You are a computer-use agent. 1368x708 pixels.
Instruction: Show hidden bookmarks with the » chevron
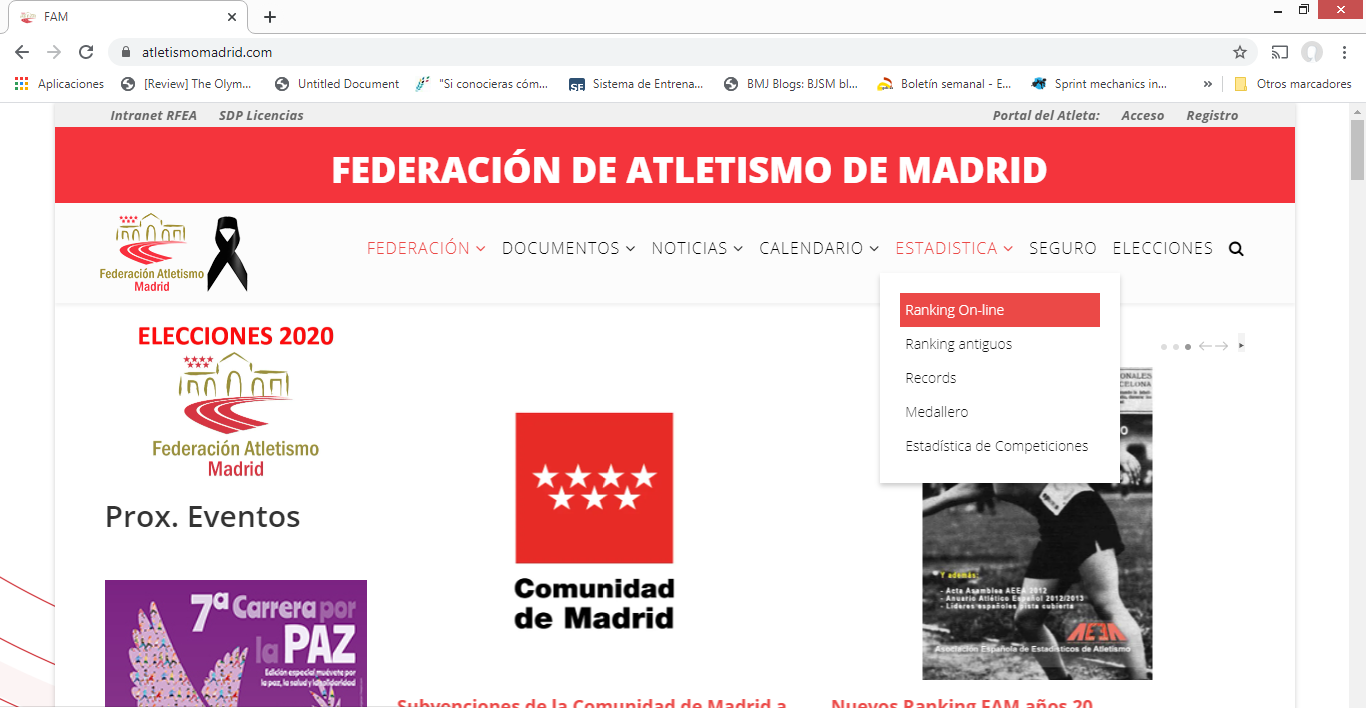point(1208,84)
